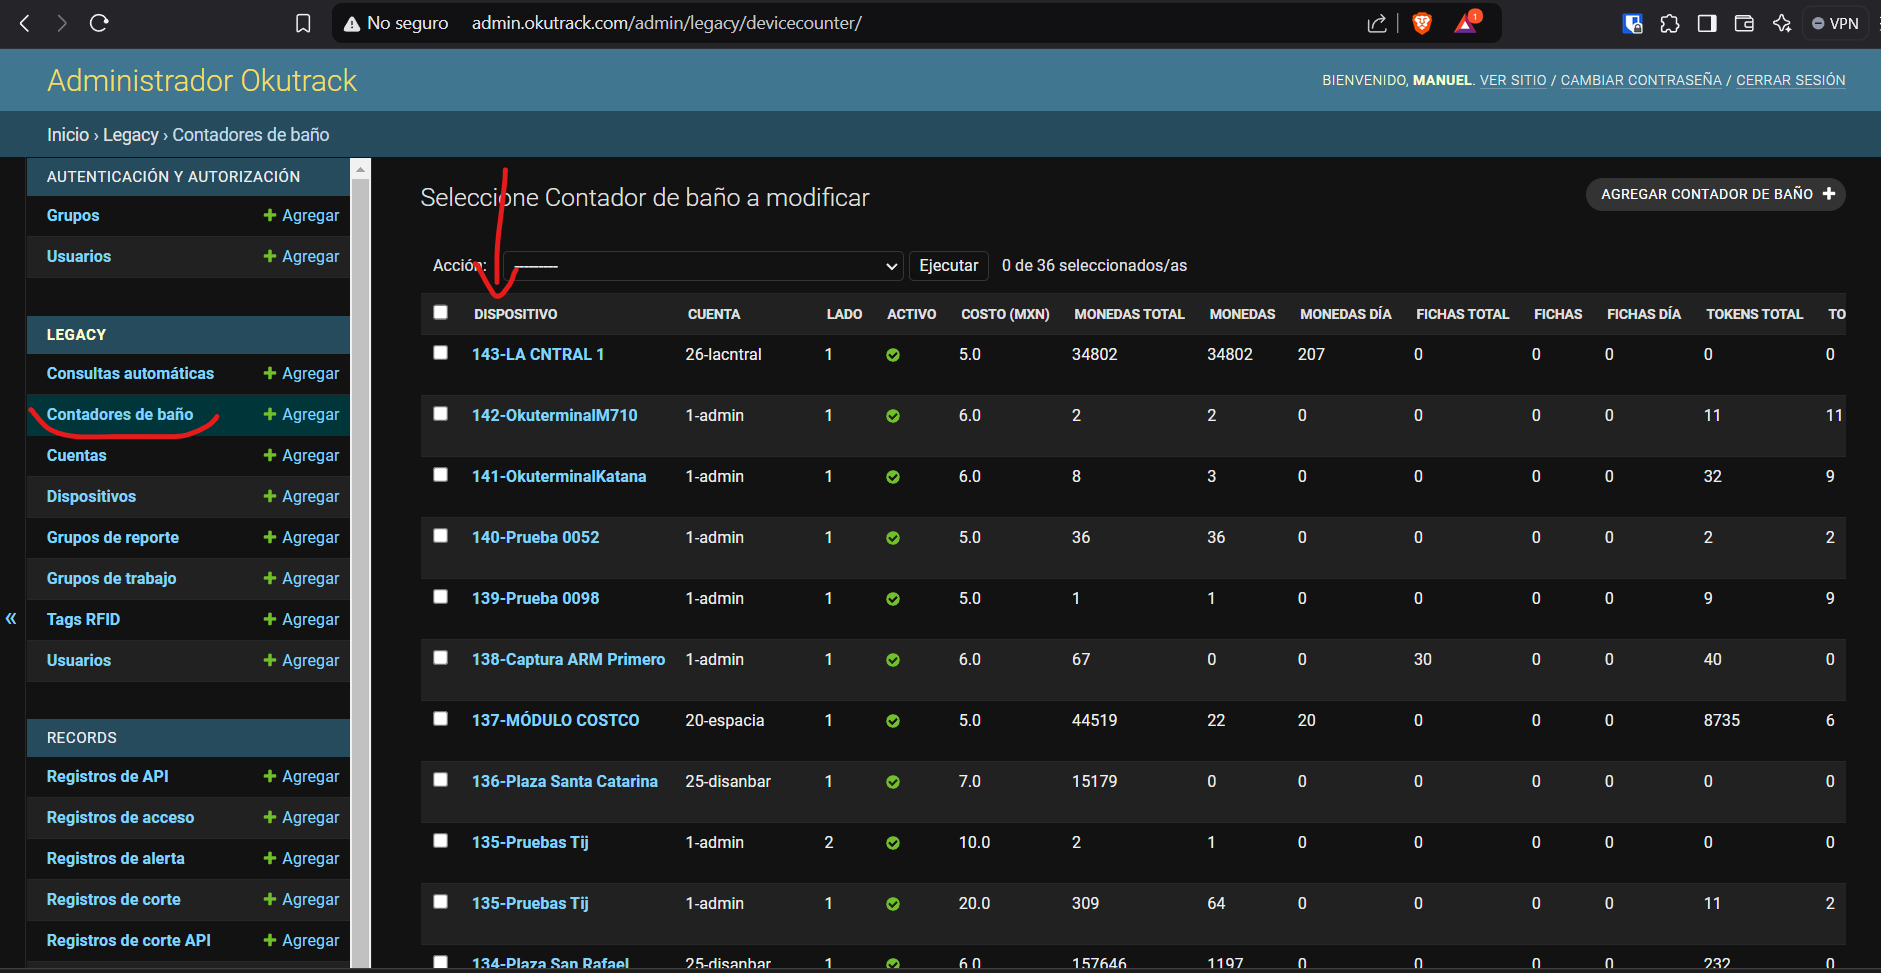
Task: Tick the select-all checkbox in table header
Action: 440,312
